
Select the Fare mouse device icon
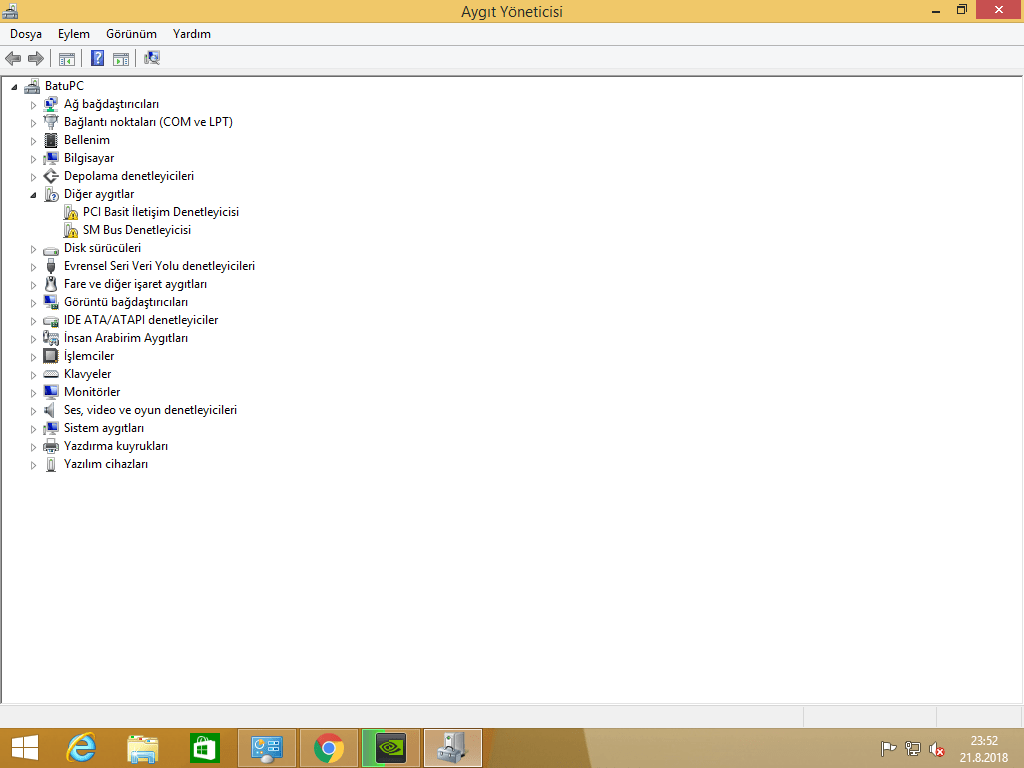51,284
